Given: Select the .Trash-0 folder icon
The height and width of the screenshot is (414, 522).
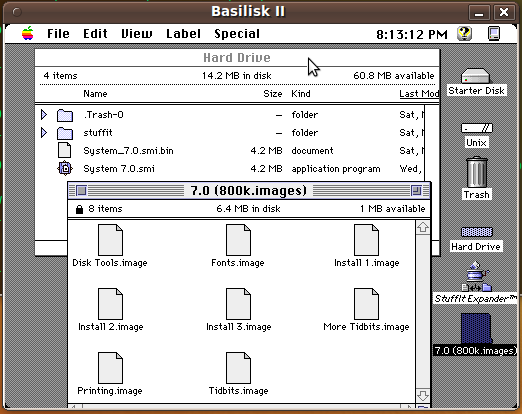Looking at the screenshot, I should point(65,115).
